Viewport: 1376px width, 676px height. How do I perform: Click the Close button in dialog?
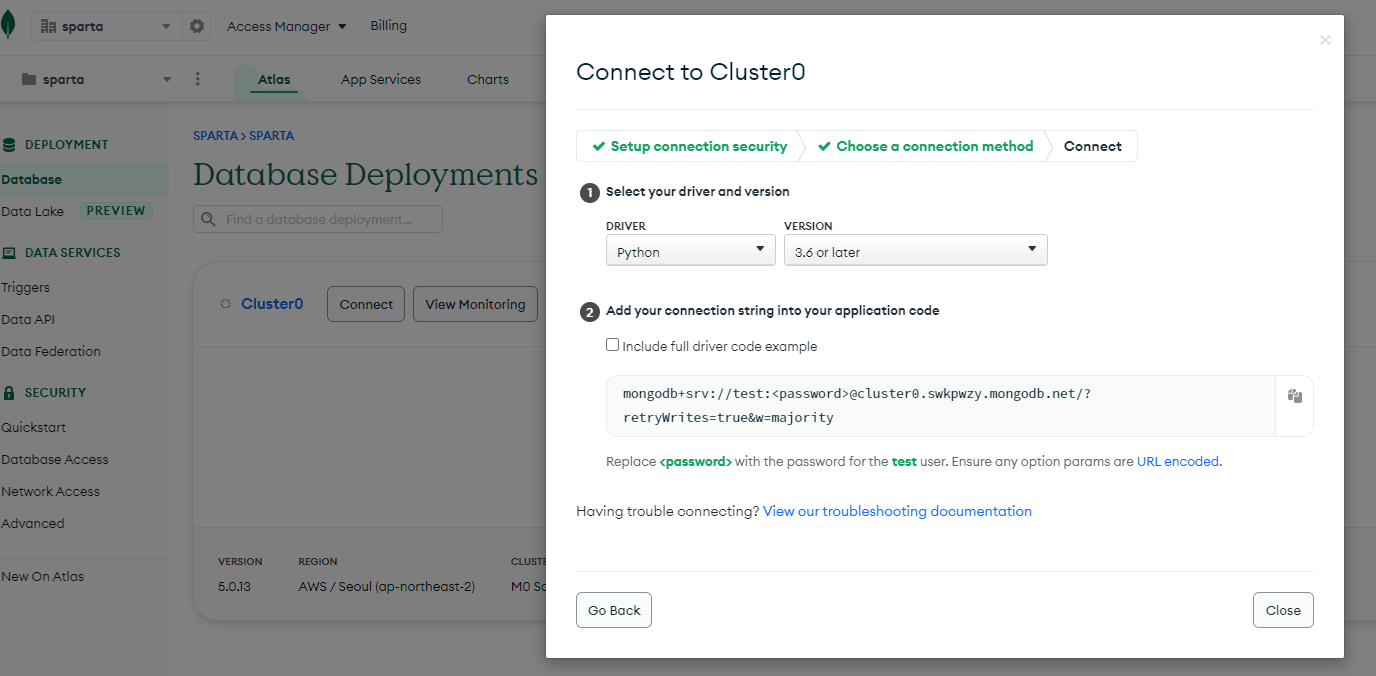(x=1283, y=610)
